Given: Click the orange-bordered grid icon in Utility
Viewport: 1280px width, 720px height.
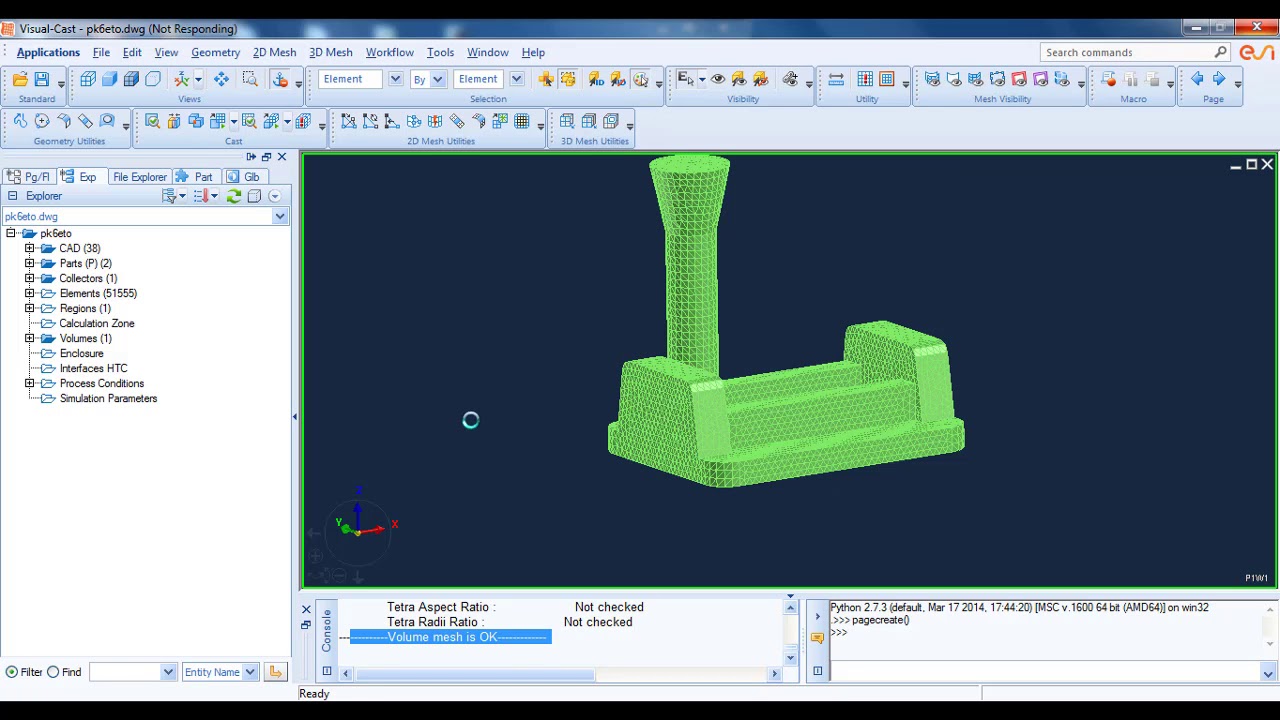Looking at the screenshot, I should coord(887,79).
